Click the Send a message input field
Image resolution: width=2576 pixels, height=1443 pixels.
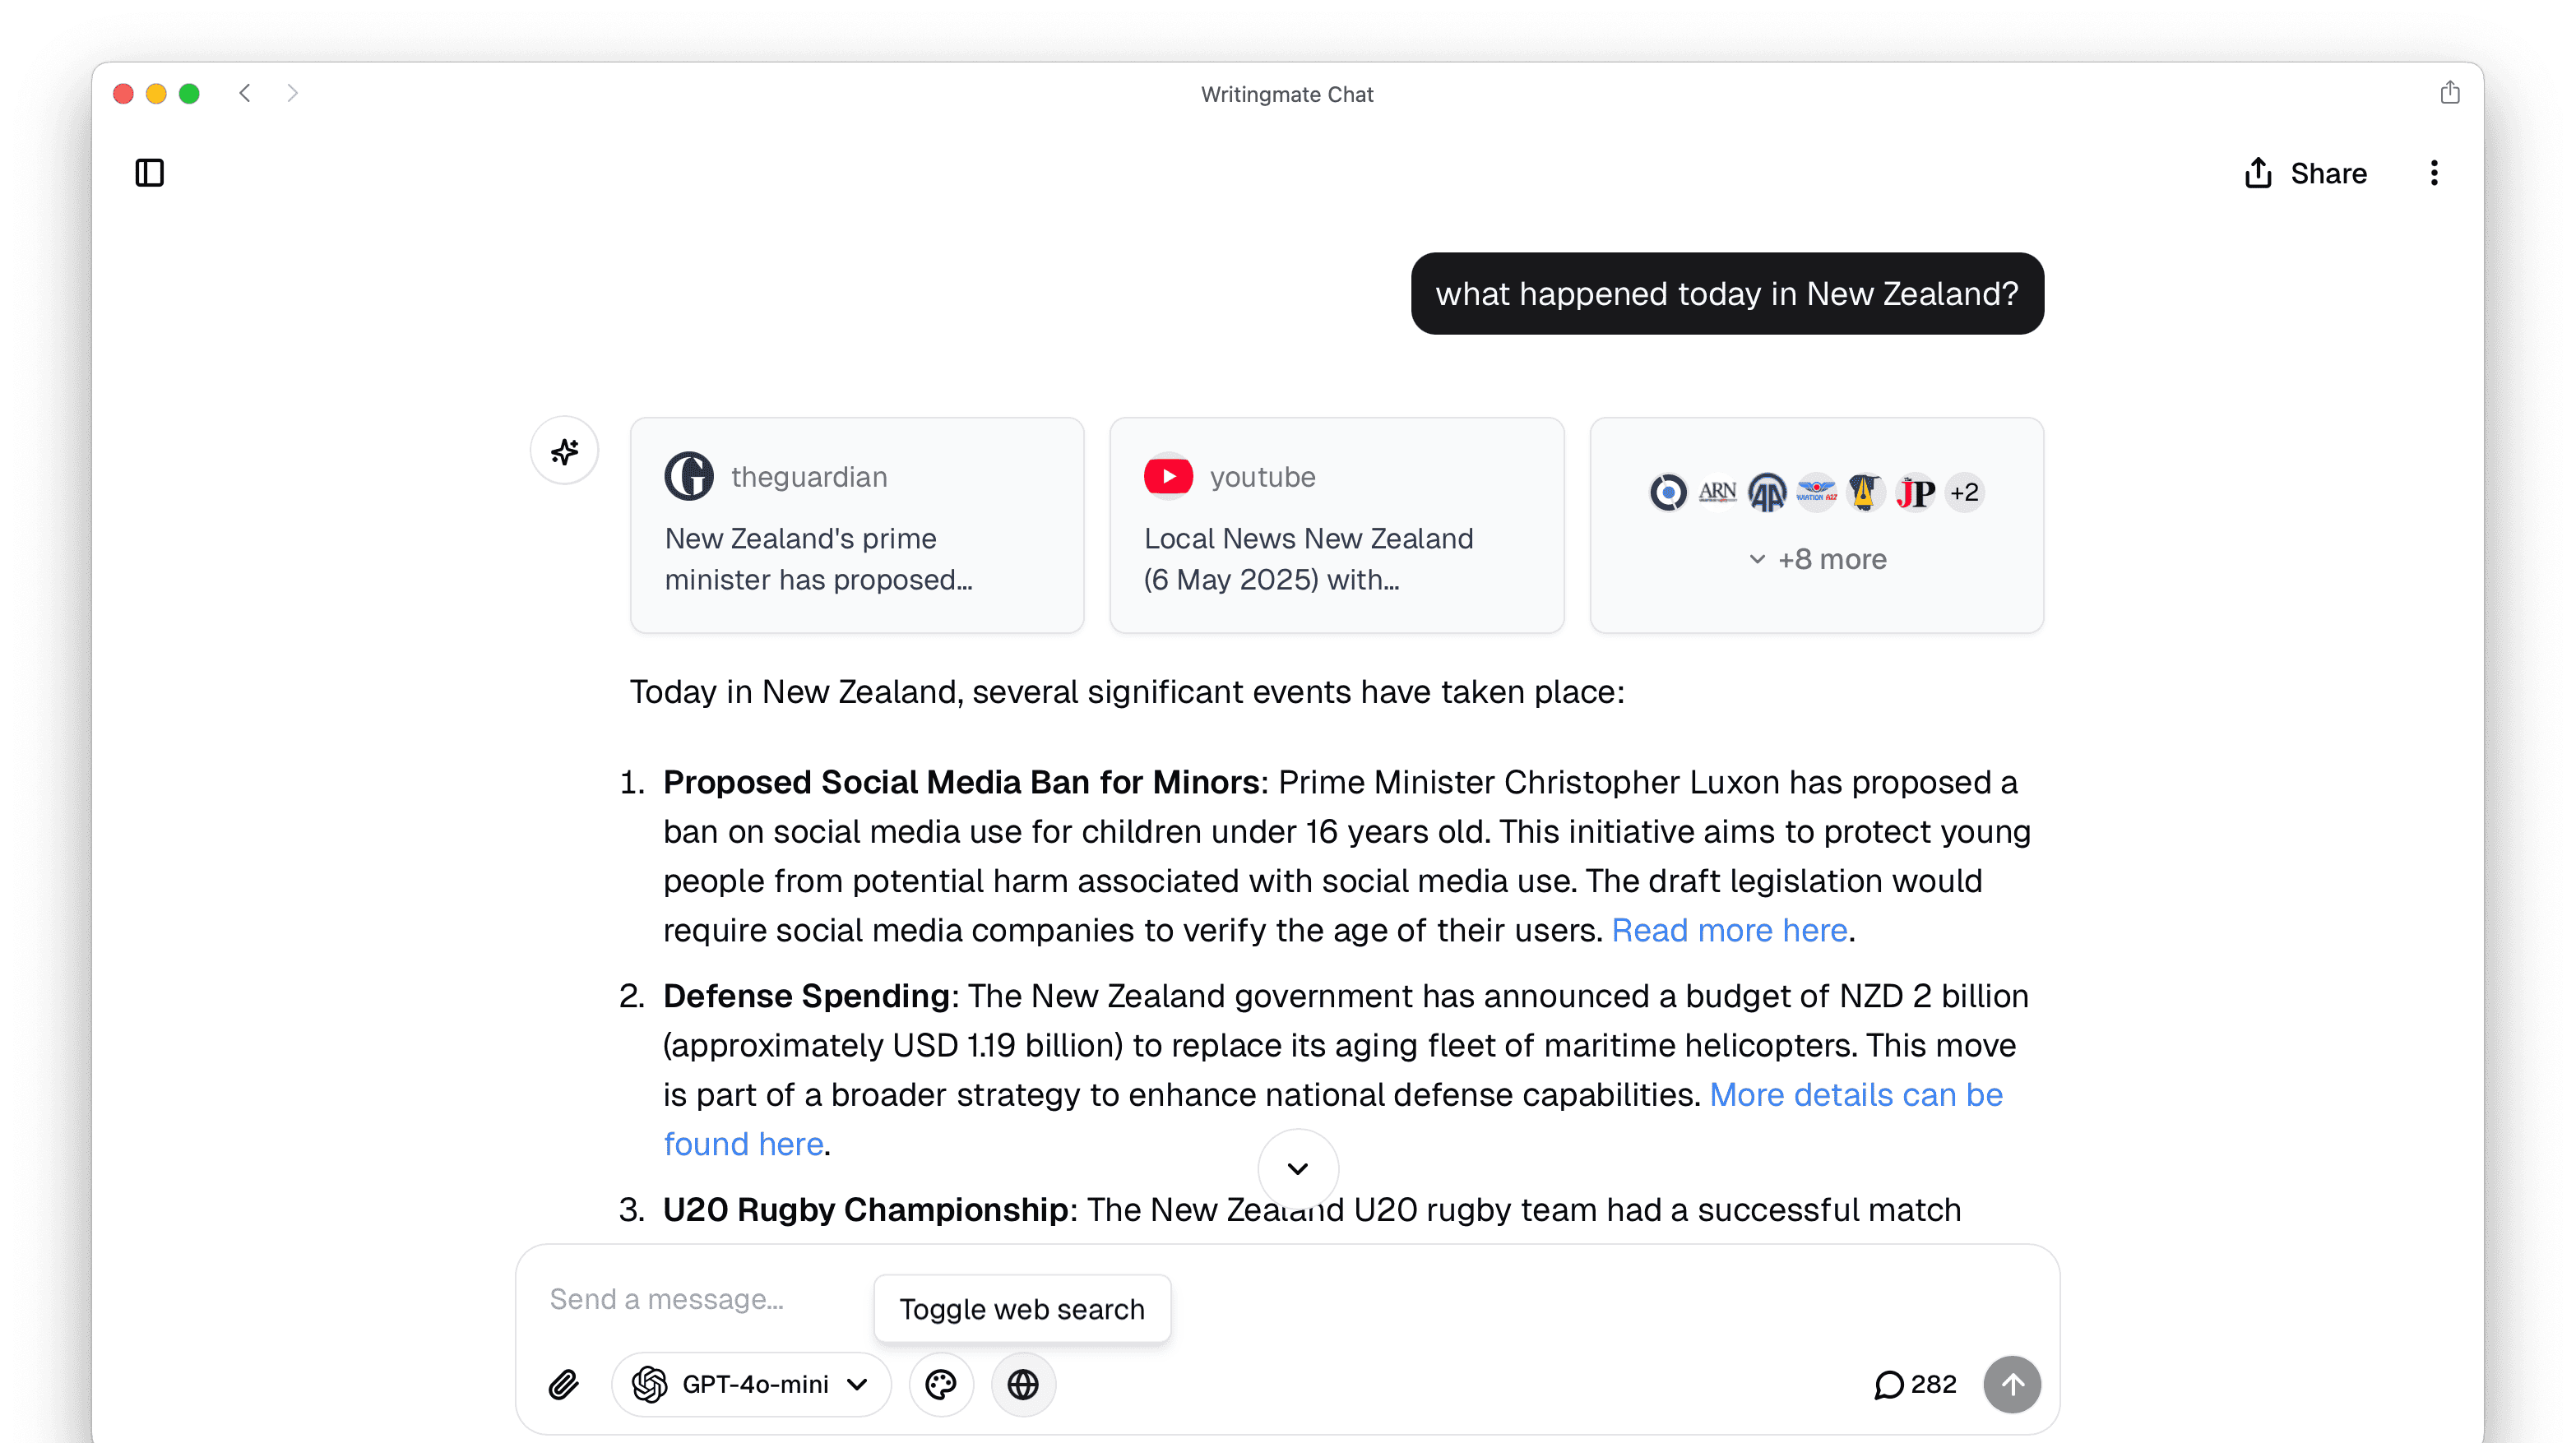click(700, 1299)
